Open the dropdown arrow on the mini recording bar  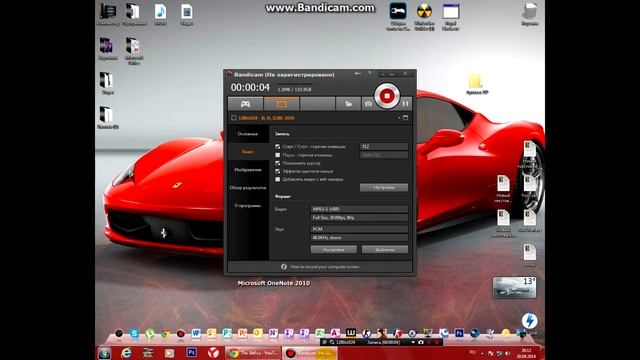coord(413,342)
